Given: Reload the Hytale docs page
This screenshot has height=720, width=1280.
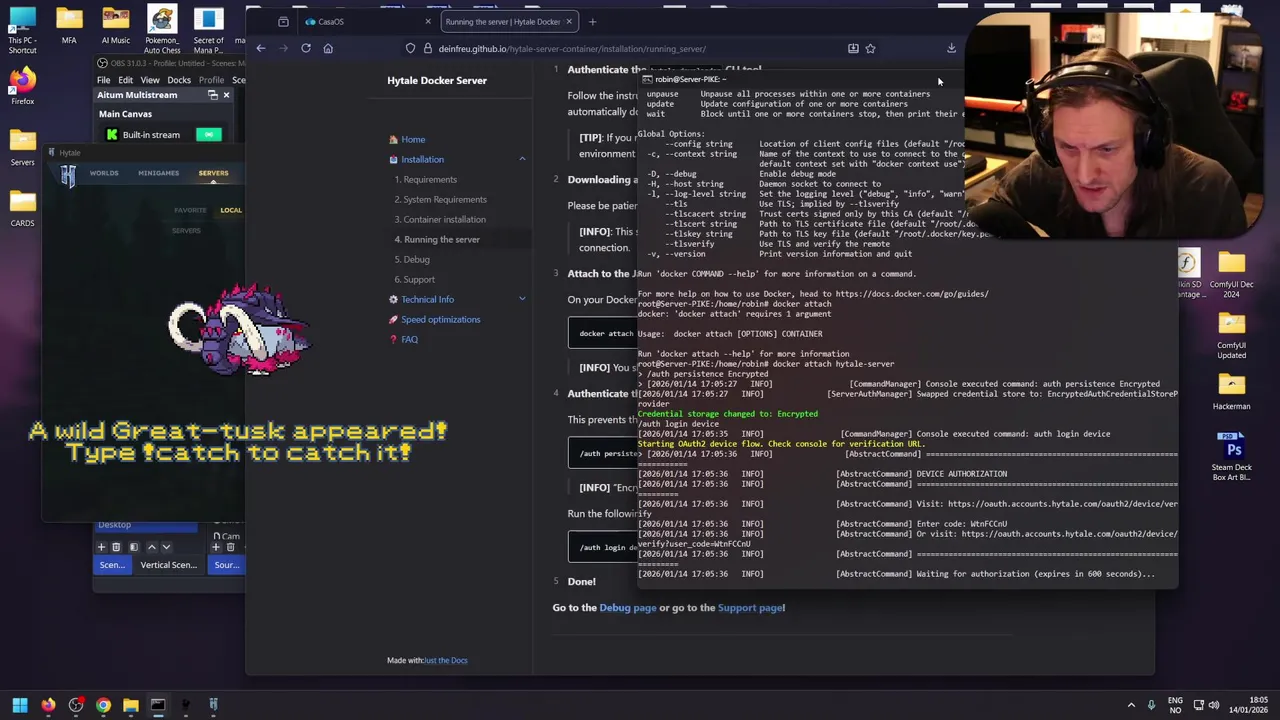Looking at the screenshot, I should pos(306,48).
